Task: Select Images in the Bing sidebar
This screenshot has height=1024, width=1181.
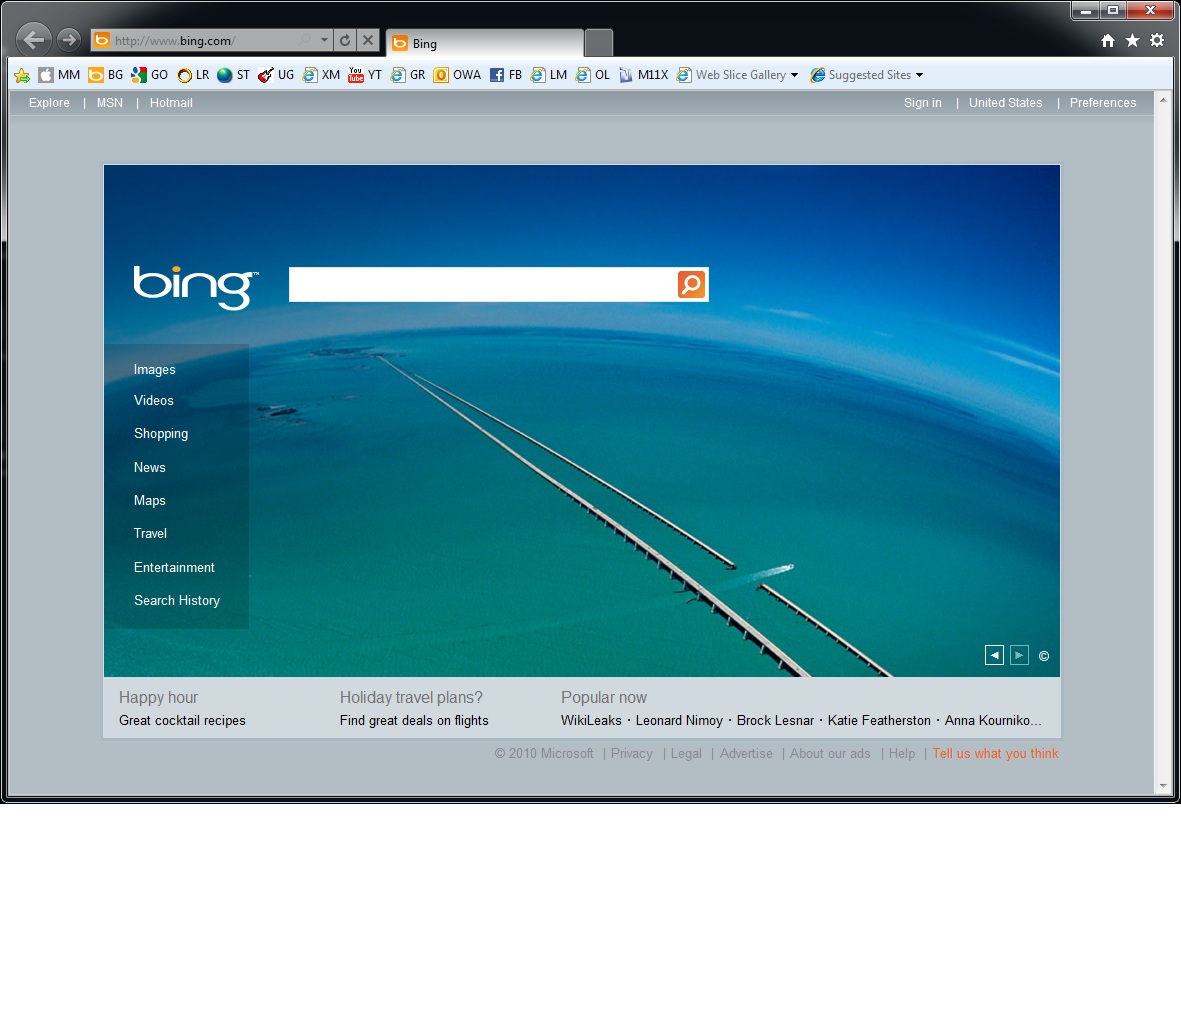Action: (x=154, y=369)
